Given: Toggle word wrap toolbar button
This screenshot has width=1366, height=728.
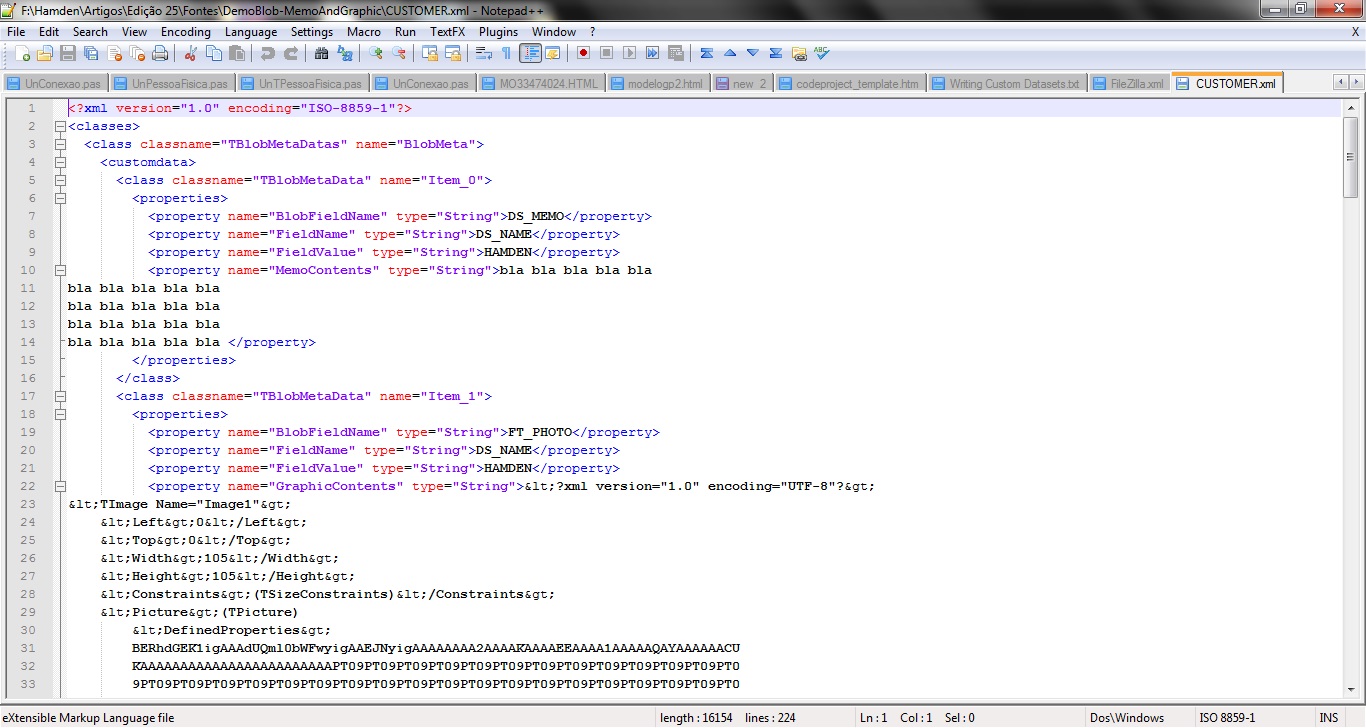Looking at the screenshot, I should (483, 53).
